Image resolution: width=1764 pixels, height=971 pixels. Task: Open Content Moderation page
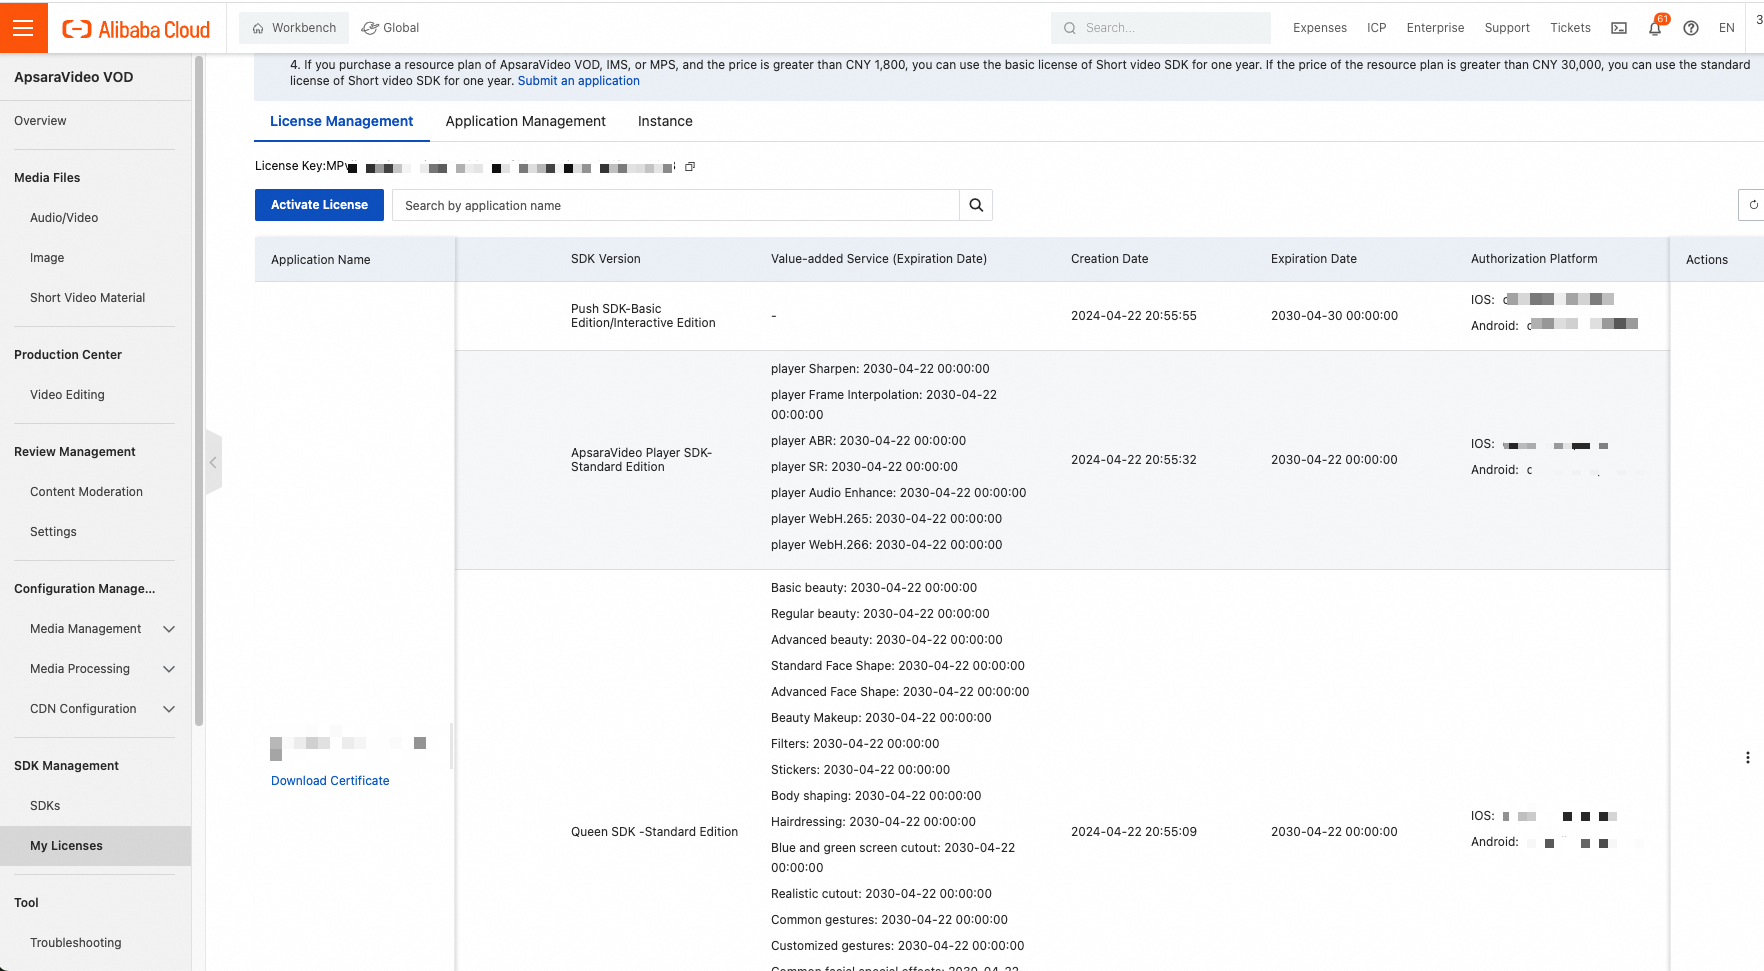click(86, 492)
